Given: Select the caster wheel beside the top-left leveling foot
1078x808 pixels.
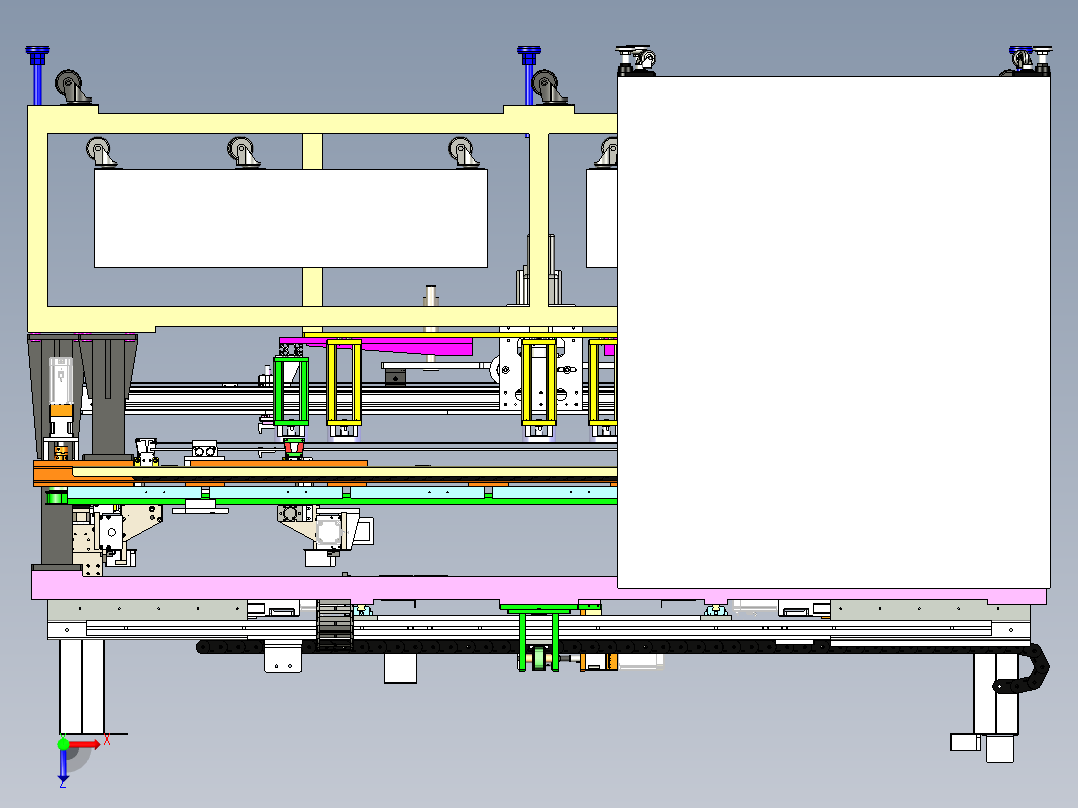Looking at the screenshot, I should (x=72, y=87).
